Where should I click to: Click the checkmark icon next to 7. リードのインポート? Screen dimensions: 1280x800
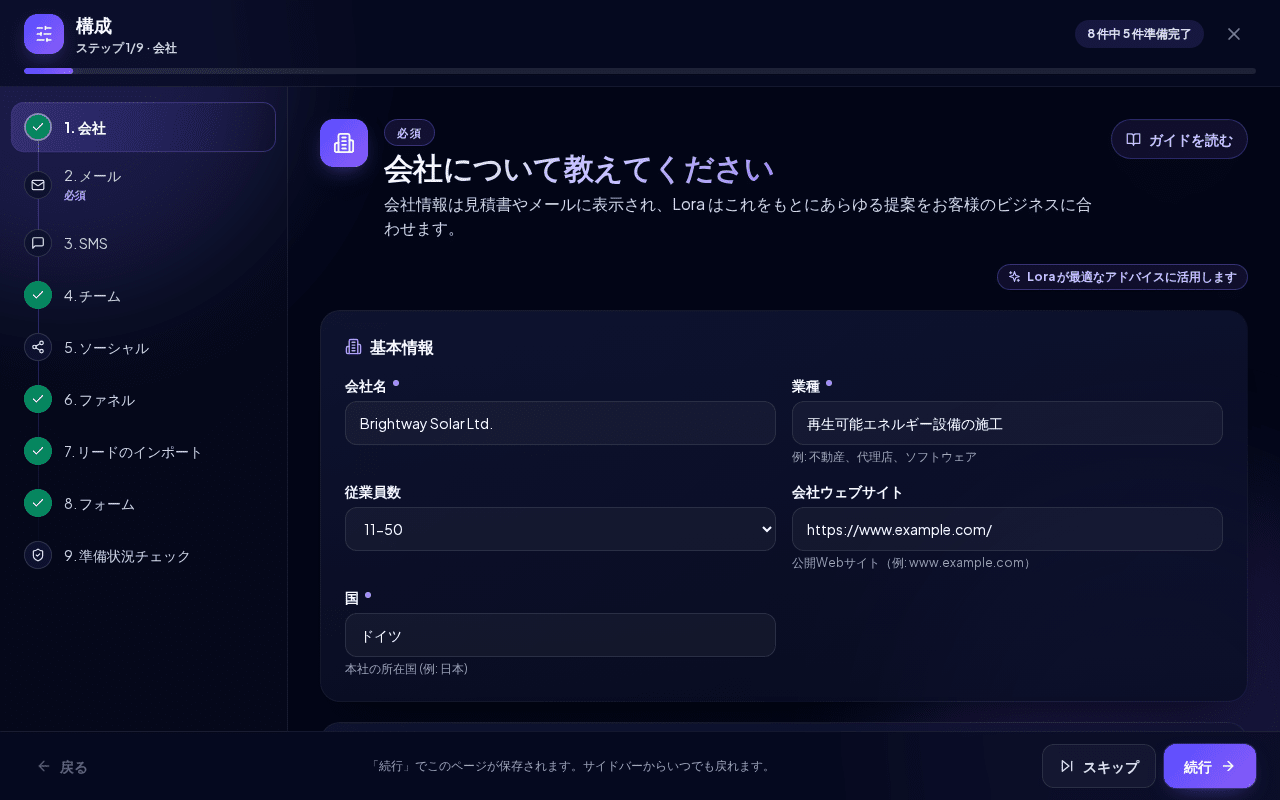(38, 451)
